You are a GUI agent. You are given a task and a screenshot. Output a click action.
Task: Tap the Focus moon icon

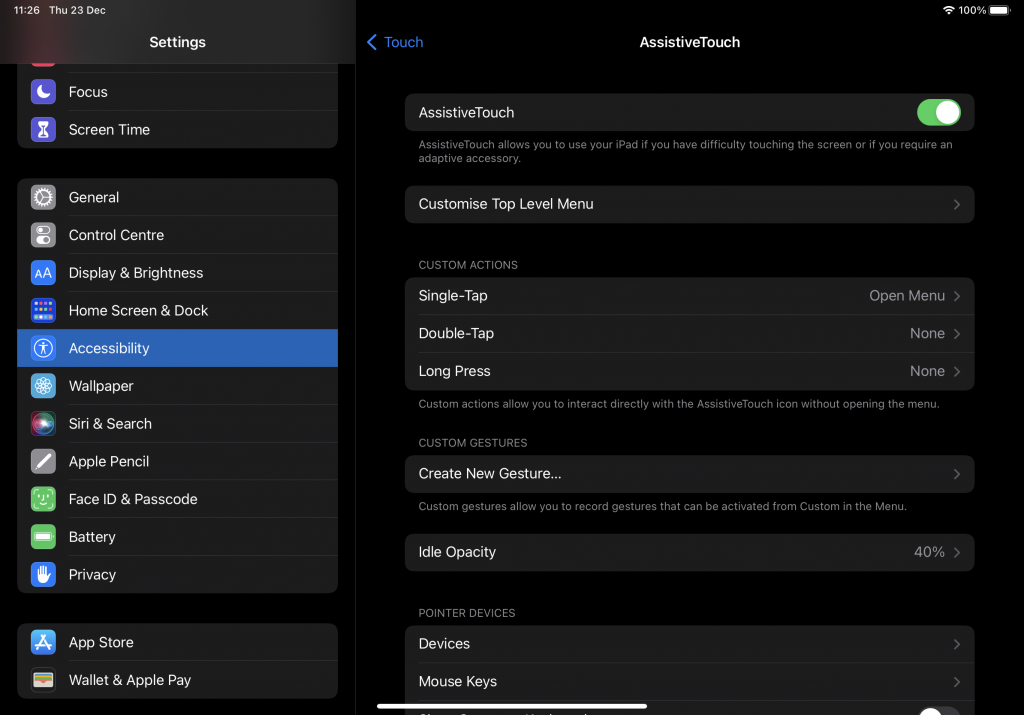[43, 91]
